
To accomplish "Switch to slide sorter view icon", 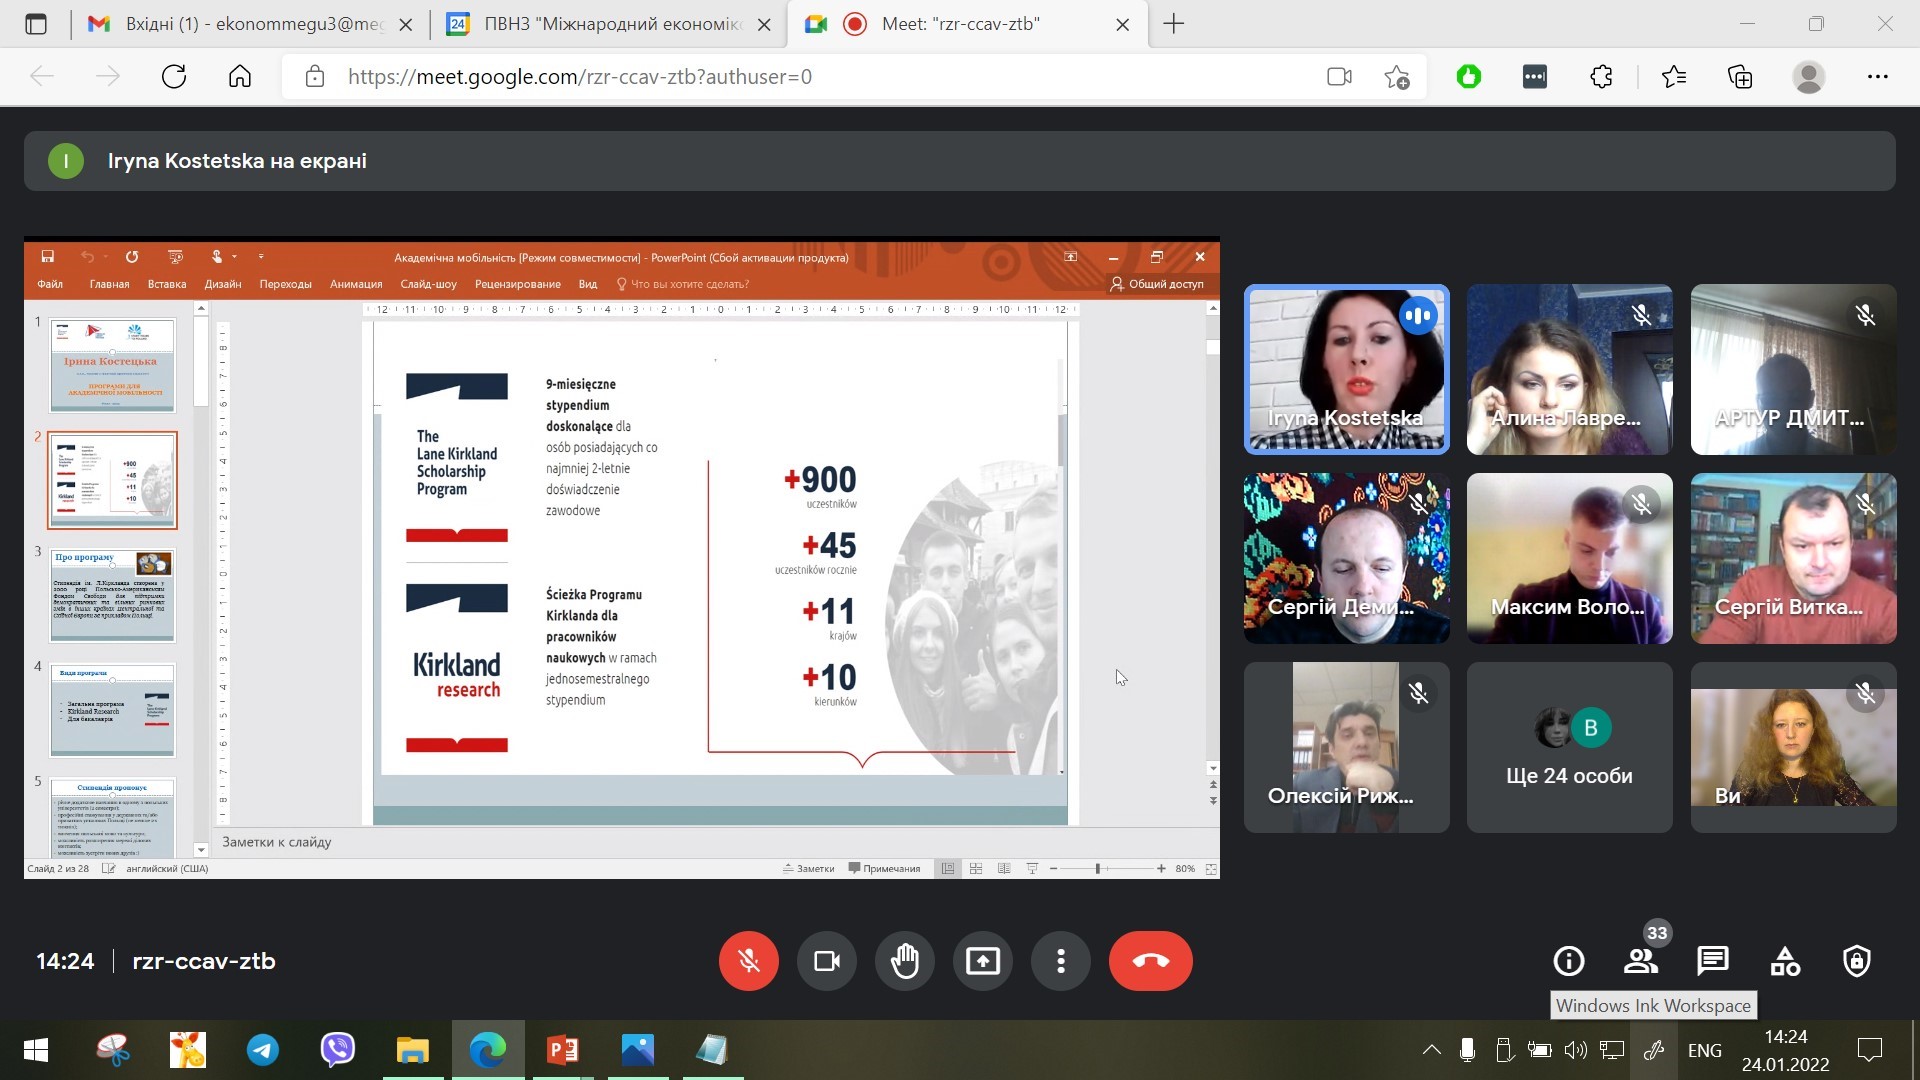I will (976, 868).
